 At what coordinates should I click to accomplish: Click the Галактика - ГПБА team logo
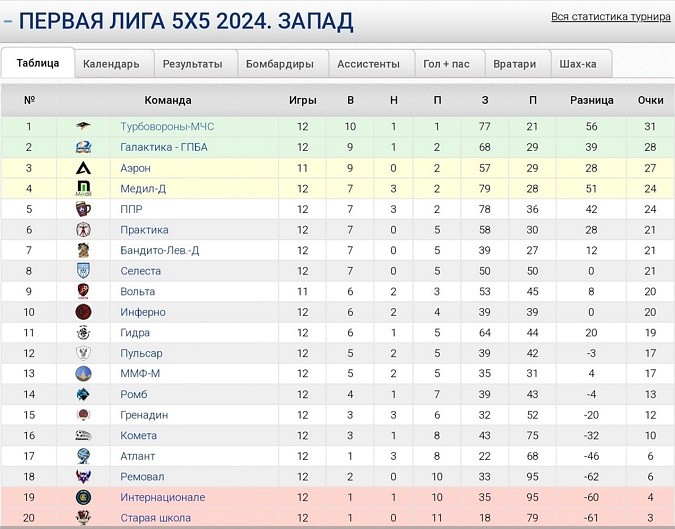pyautogui.click(x=84, y=148)
